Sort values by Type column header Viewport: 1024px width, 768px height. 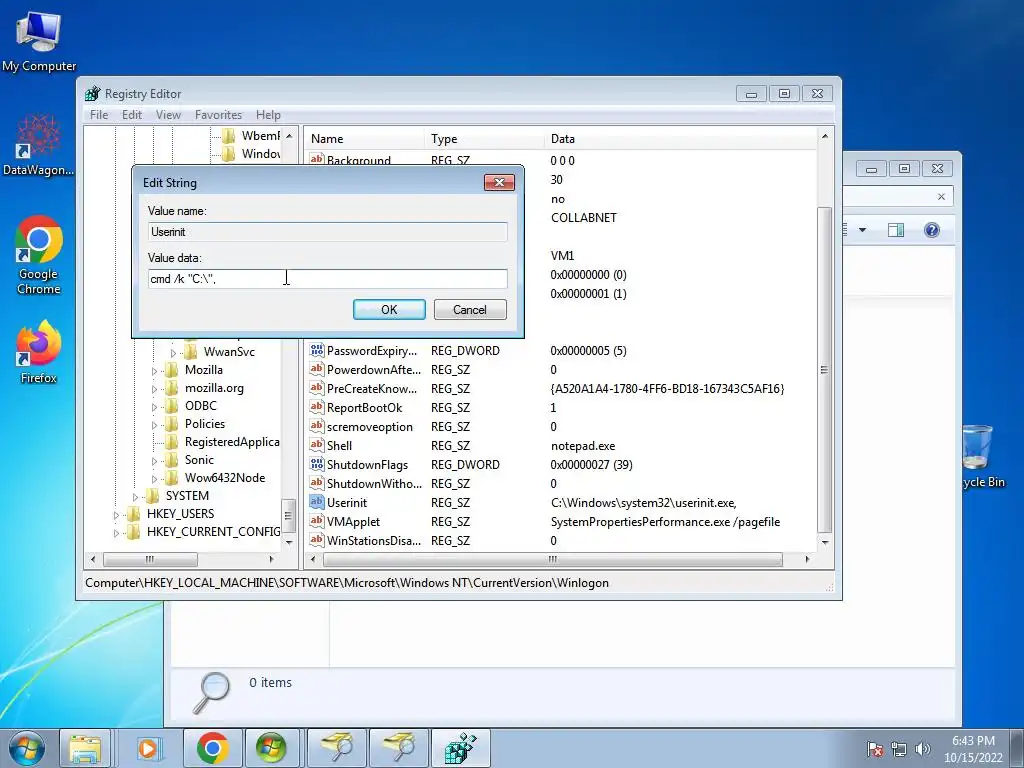pos(484,138)
